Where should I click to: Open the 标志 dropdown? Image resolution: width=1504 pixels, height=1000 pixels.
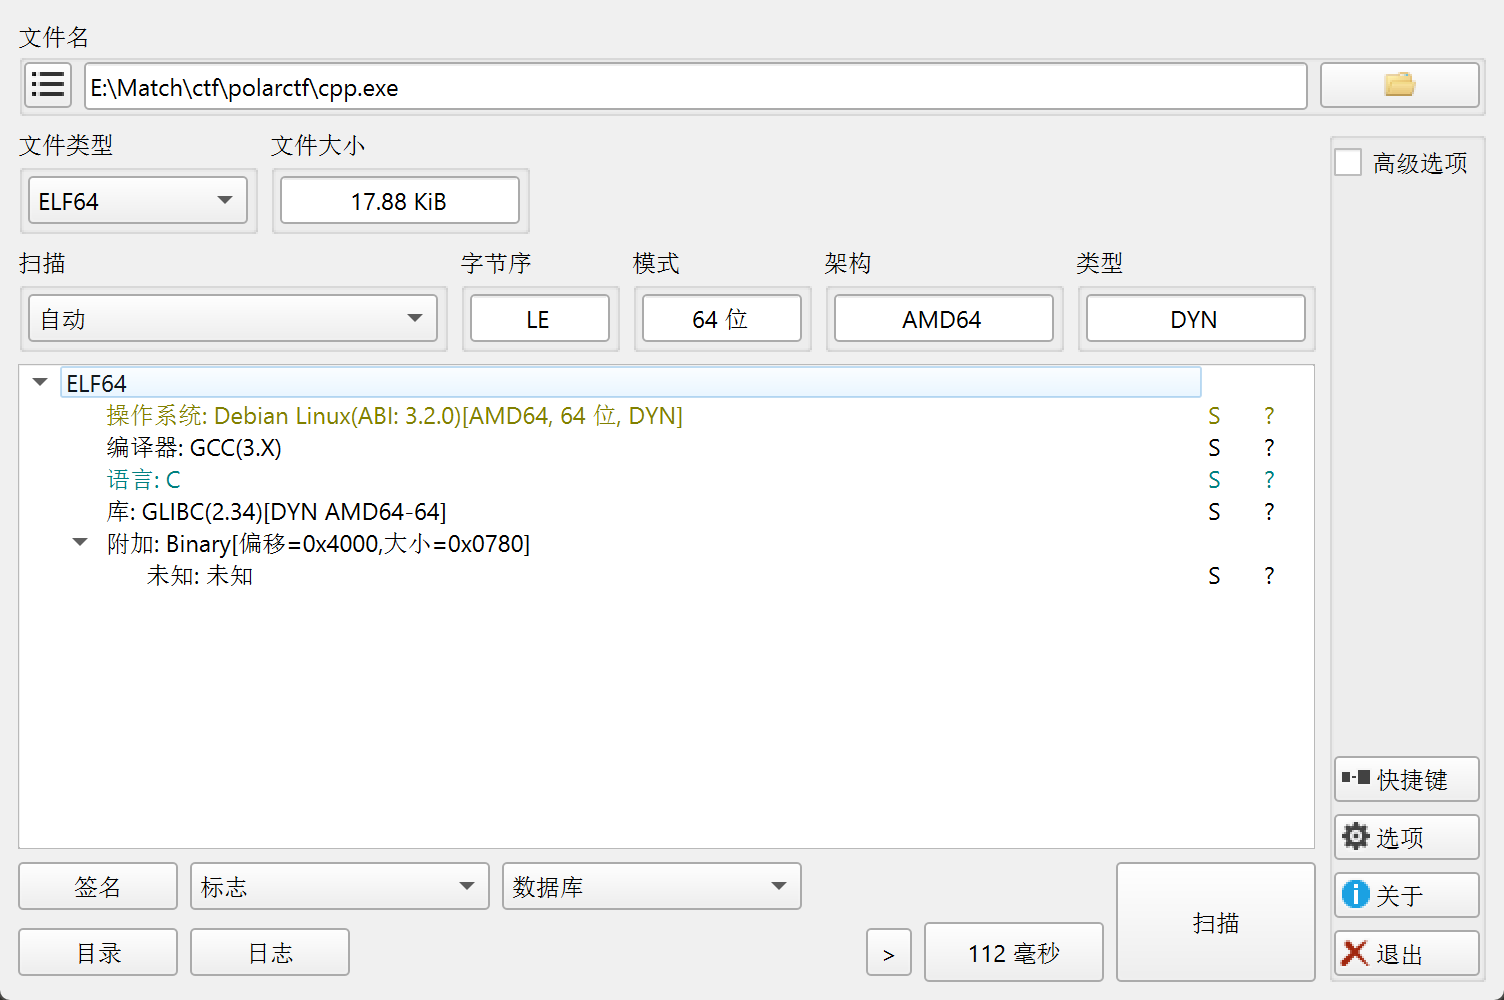(340, 886)
